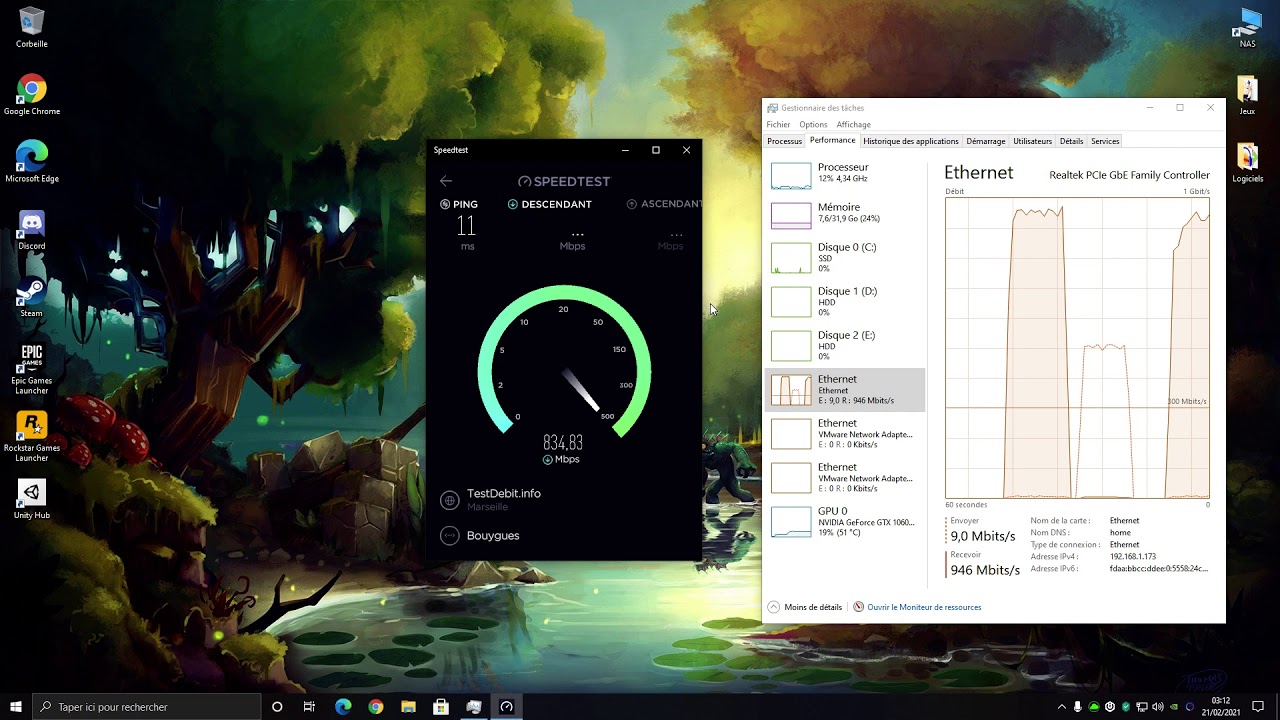Switch to the Démarrage tab

(x=986, y=141)
